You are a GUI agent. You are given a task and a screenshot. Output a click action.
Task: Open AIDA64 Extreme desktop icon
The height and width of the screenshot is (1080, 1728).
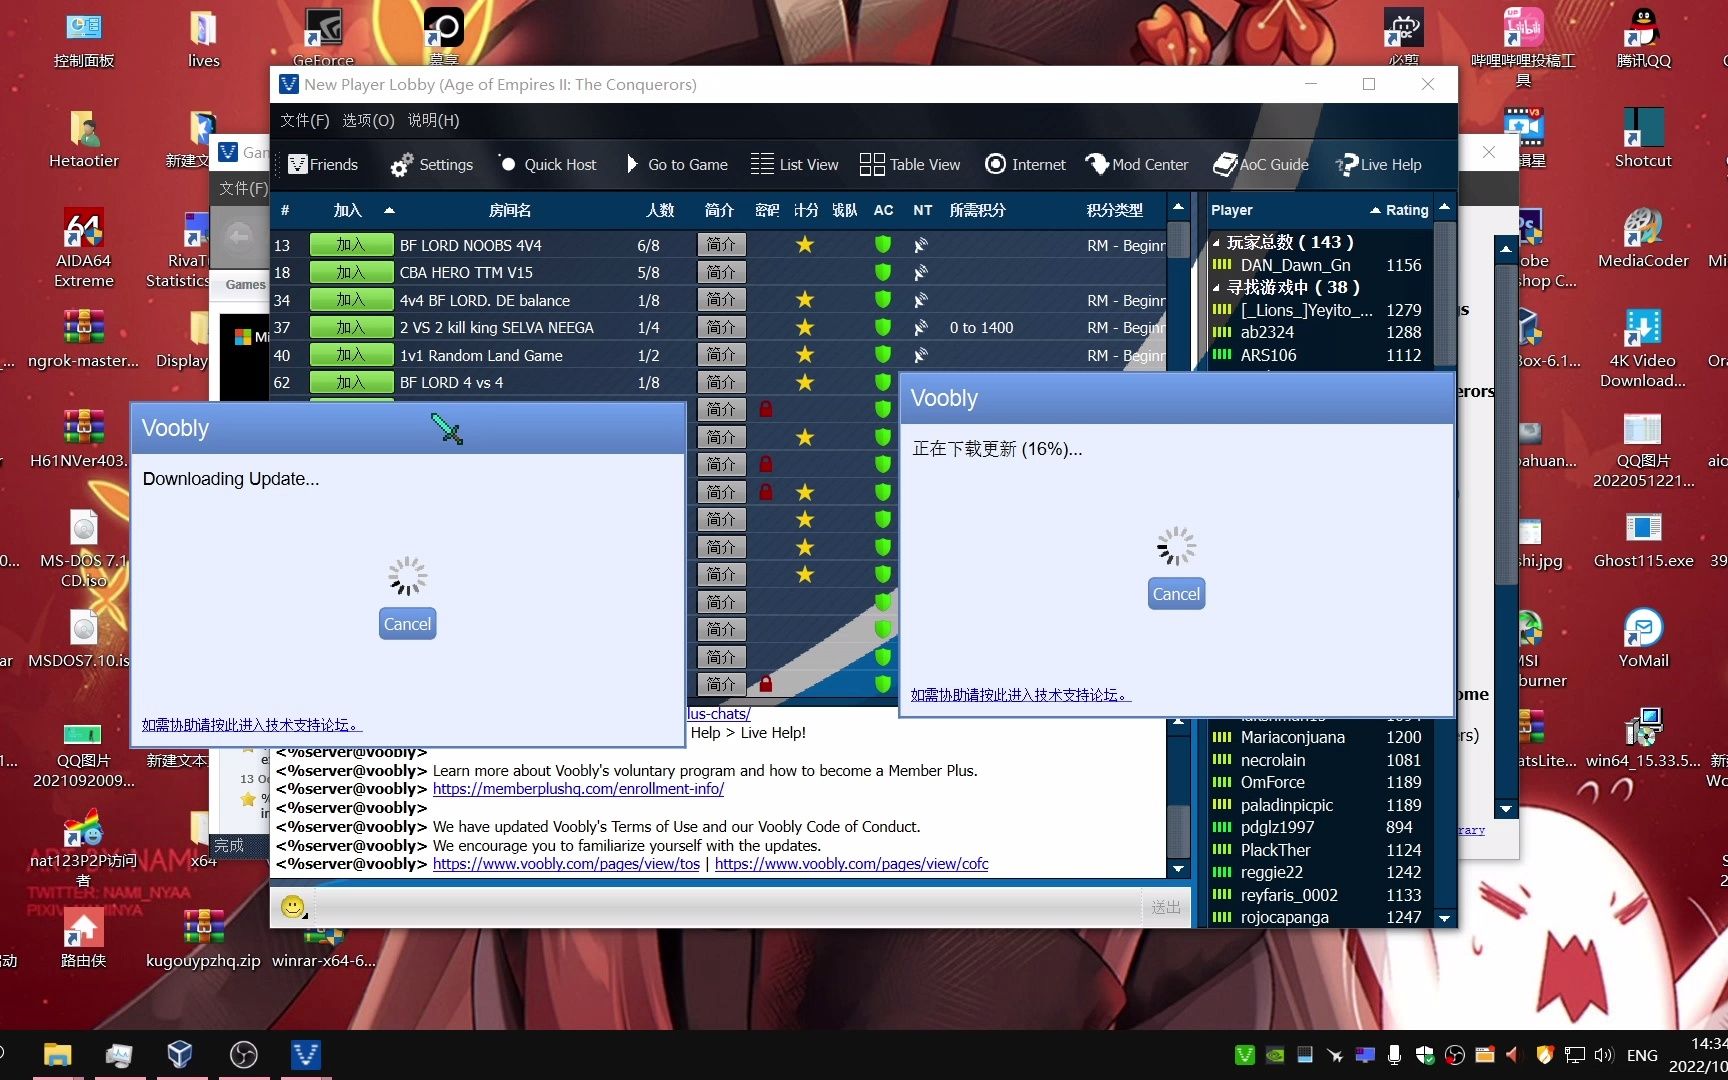[84, 248]
